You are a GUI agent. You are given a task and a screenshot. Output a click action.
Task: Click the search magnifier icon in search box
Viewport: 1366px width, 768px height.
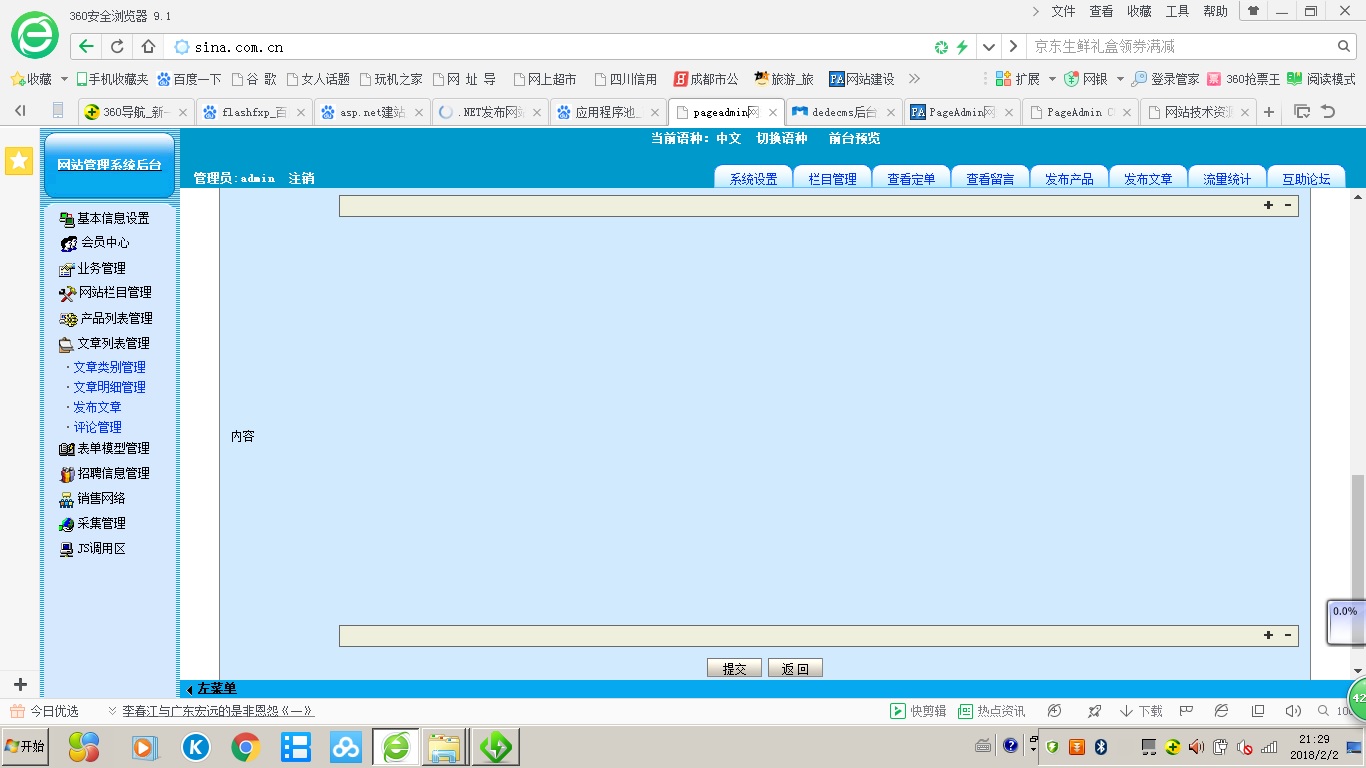tap(1344, 47)
